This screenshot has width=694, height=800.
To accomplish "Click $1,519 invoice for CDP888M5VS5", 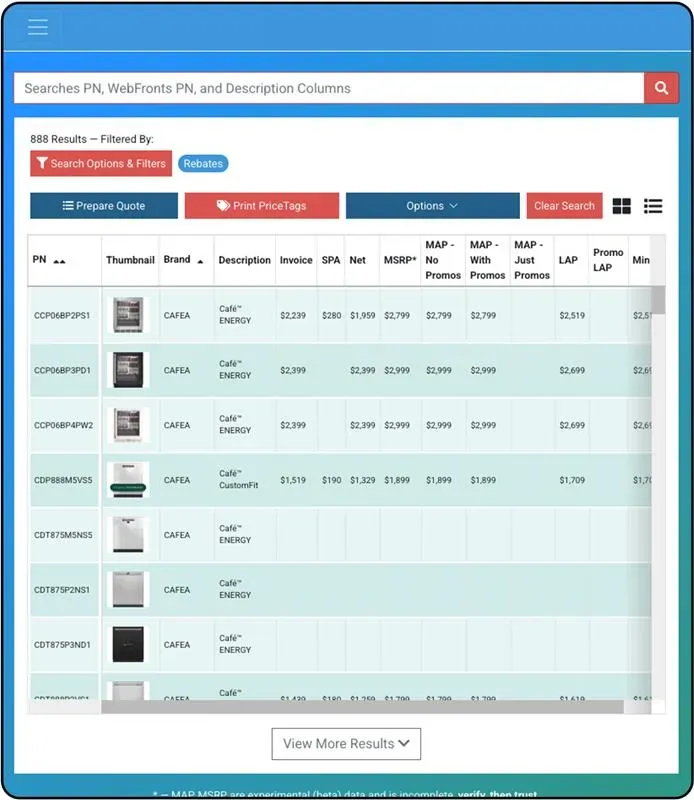I will click(x=293, y=480).
